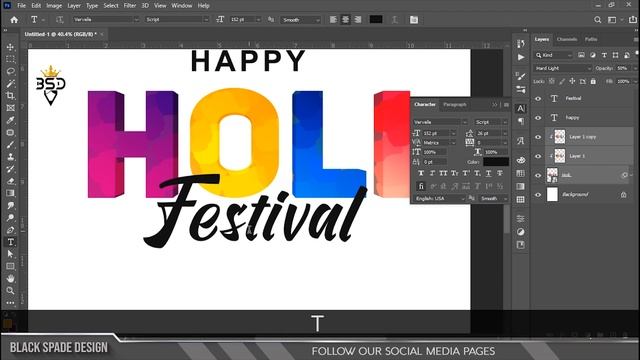The height and width of the screenshot is (360, 640).
Task: Select the Crop tool
Action: click(11, 96)
